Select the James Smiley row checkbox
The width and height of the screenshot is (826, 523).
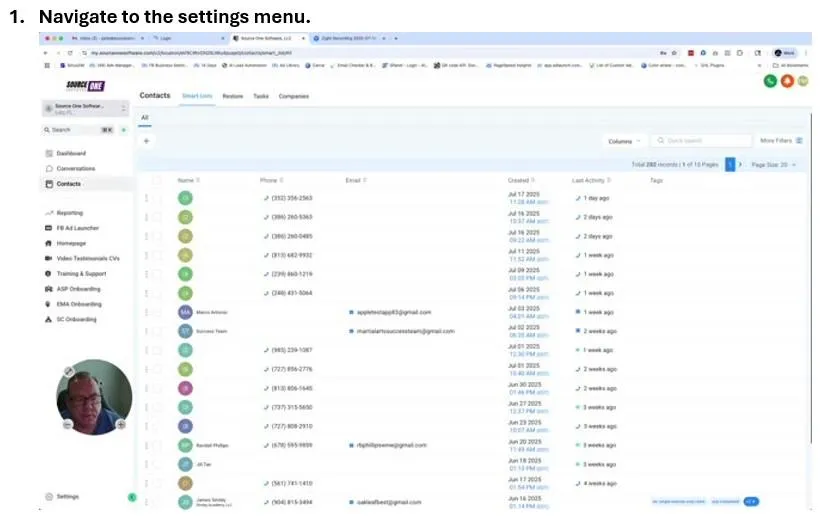tap(156, 502)
